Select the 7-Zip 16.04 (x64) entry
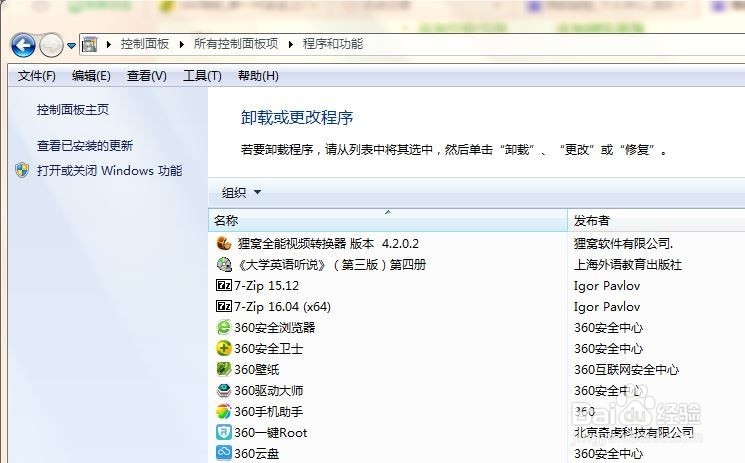This screenshot has height=463, width=745. (282, 307)
